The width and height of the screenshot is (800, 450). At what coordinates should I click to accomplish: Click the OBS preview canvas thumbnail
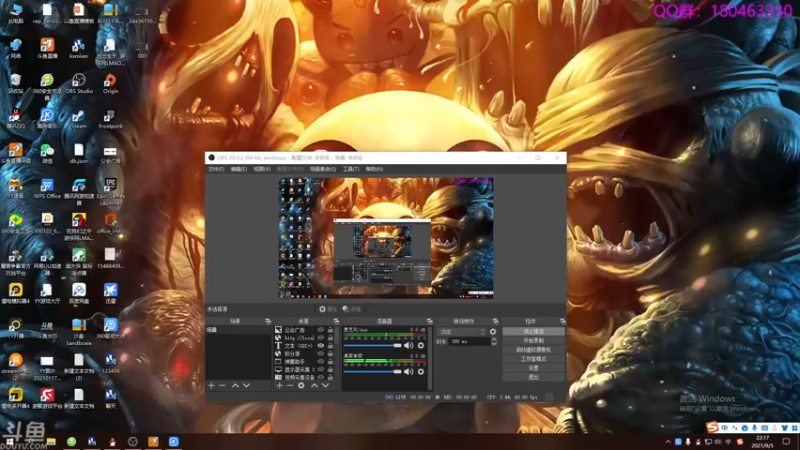pyautogui.click(x=386, y=238)
